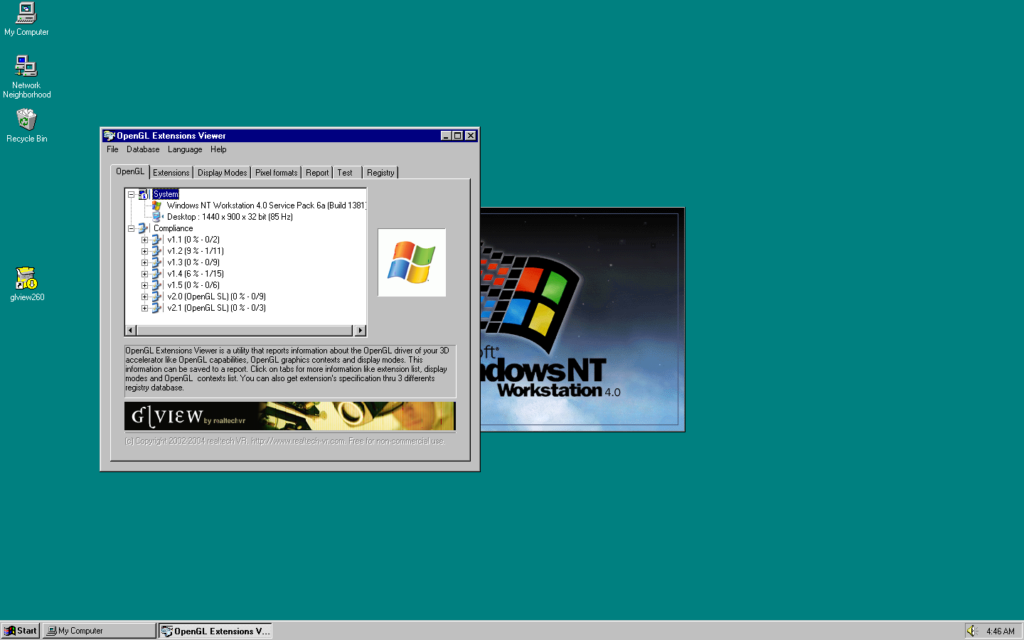Expand the v2.0 (OpenGL SL) entry
This screenshot has height=640, width=1024.
(x=144, y=296)
